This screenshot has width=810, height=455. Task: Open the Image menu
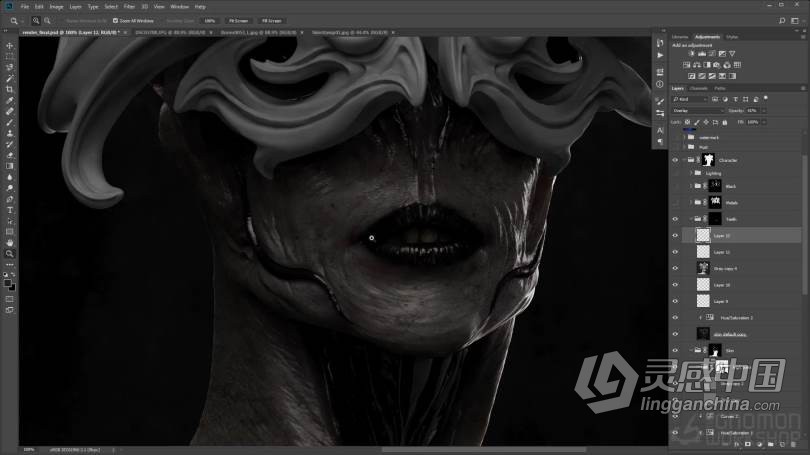click(56, 7)
